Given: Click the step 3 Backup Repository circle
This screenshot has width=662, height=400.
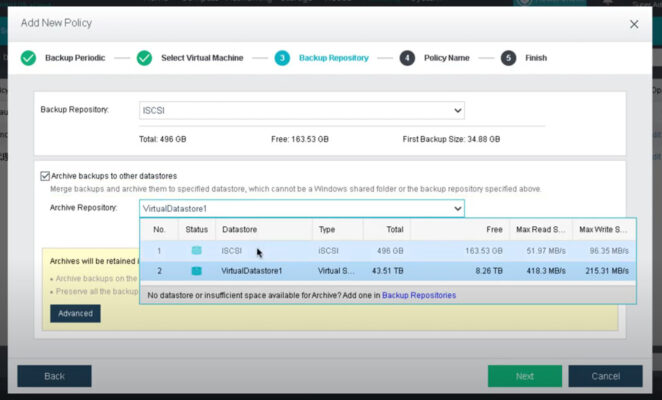Looking at the screenshot, I should (282, 58).
